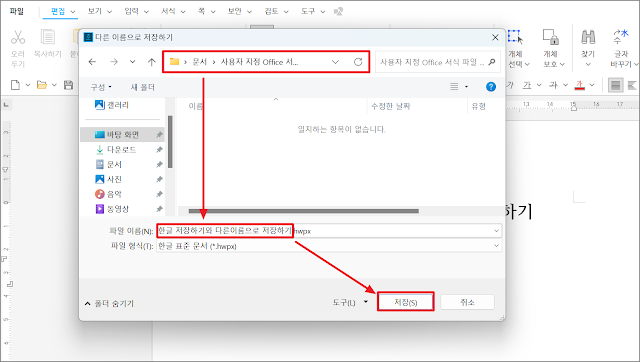Screen dimensions: 640x362
Task: Click the view layout icon in dialog
Action: tap(454, 87)
